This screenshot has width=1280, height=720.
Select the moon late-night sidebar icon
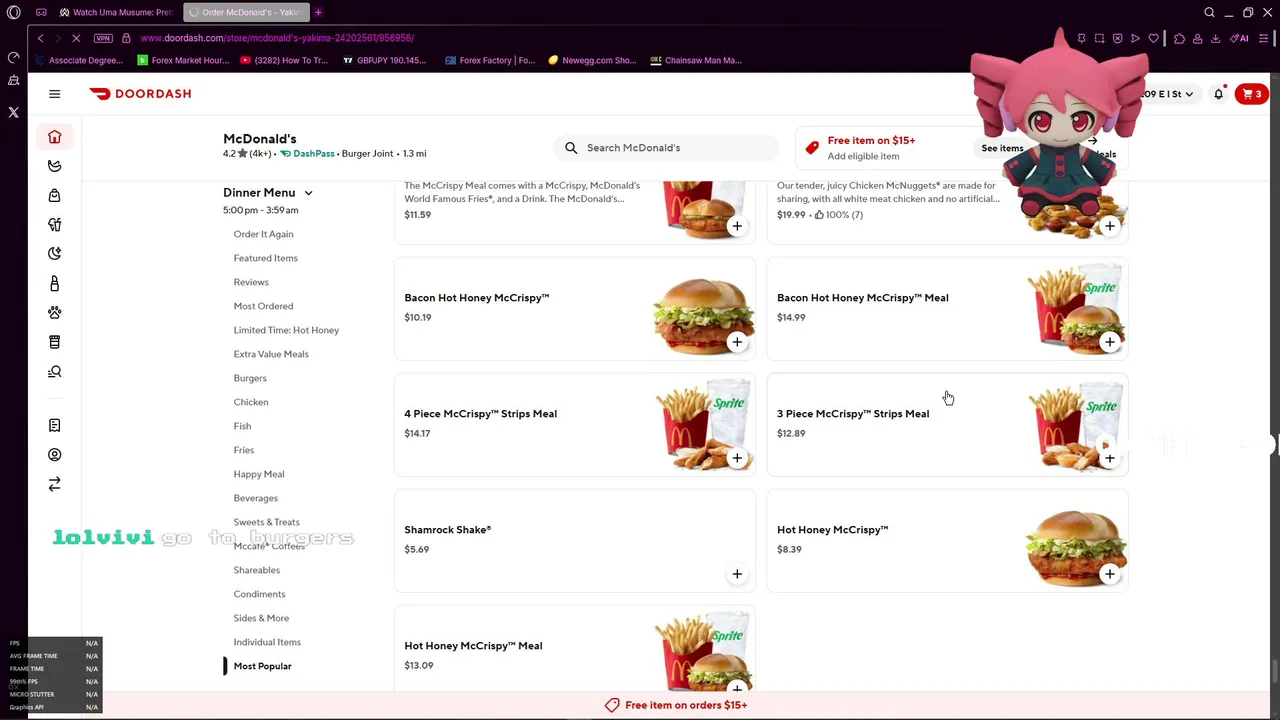point(55,254)
